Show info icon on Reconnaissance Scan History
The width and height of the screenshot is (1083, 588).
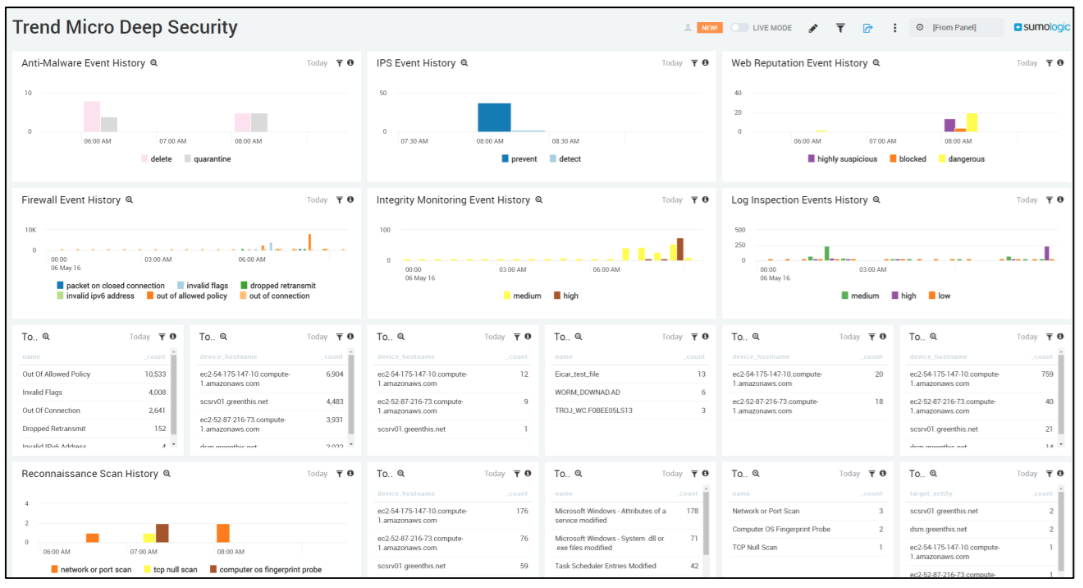pos(350,474)
